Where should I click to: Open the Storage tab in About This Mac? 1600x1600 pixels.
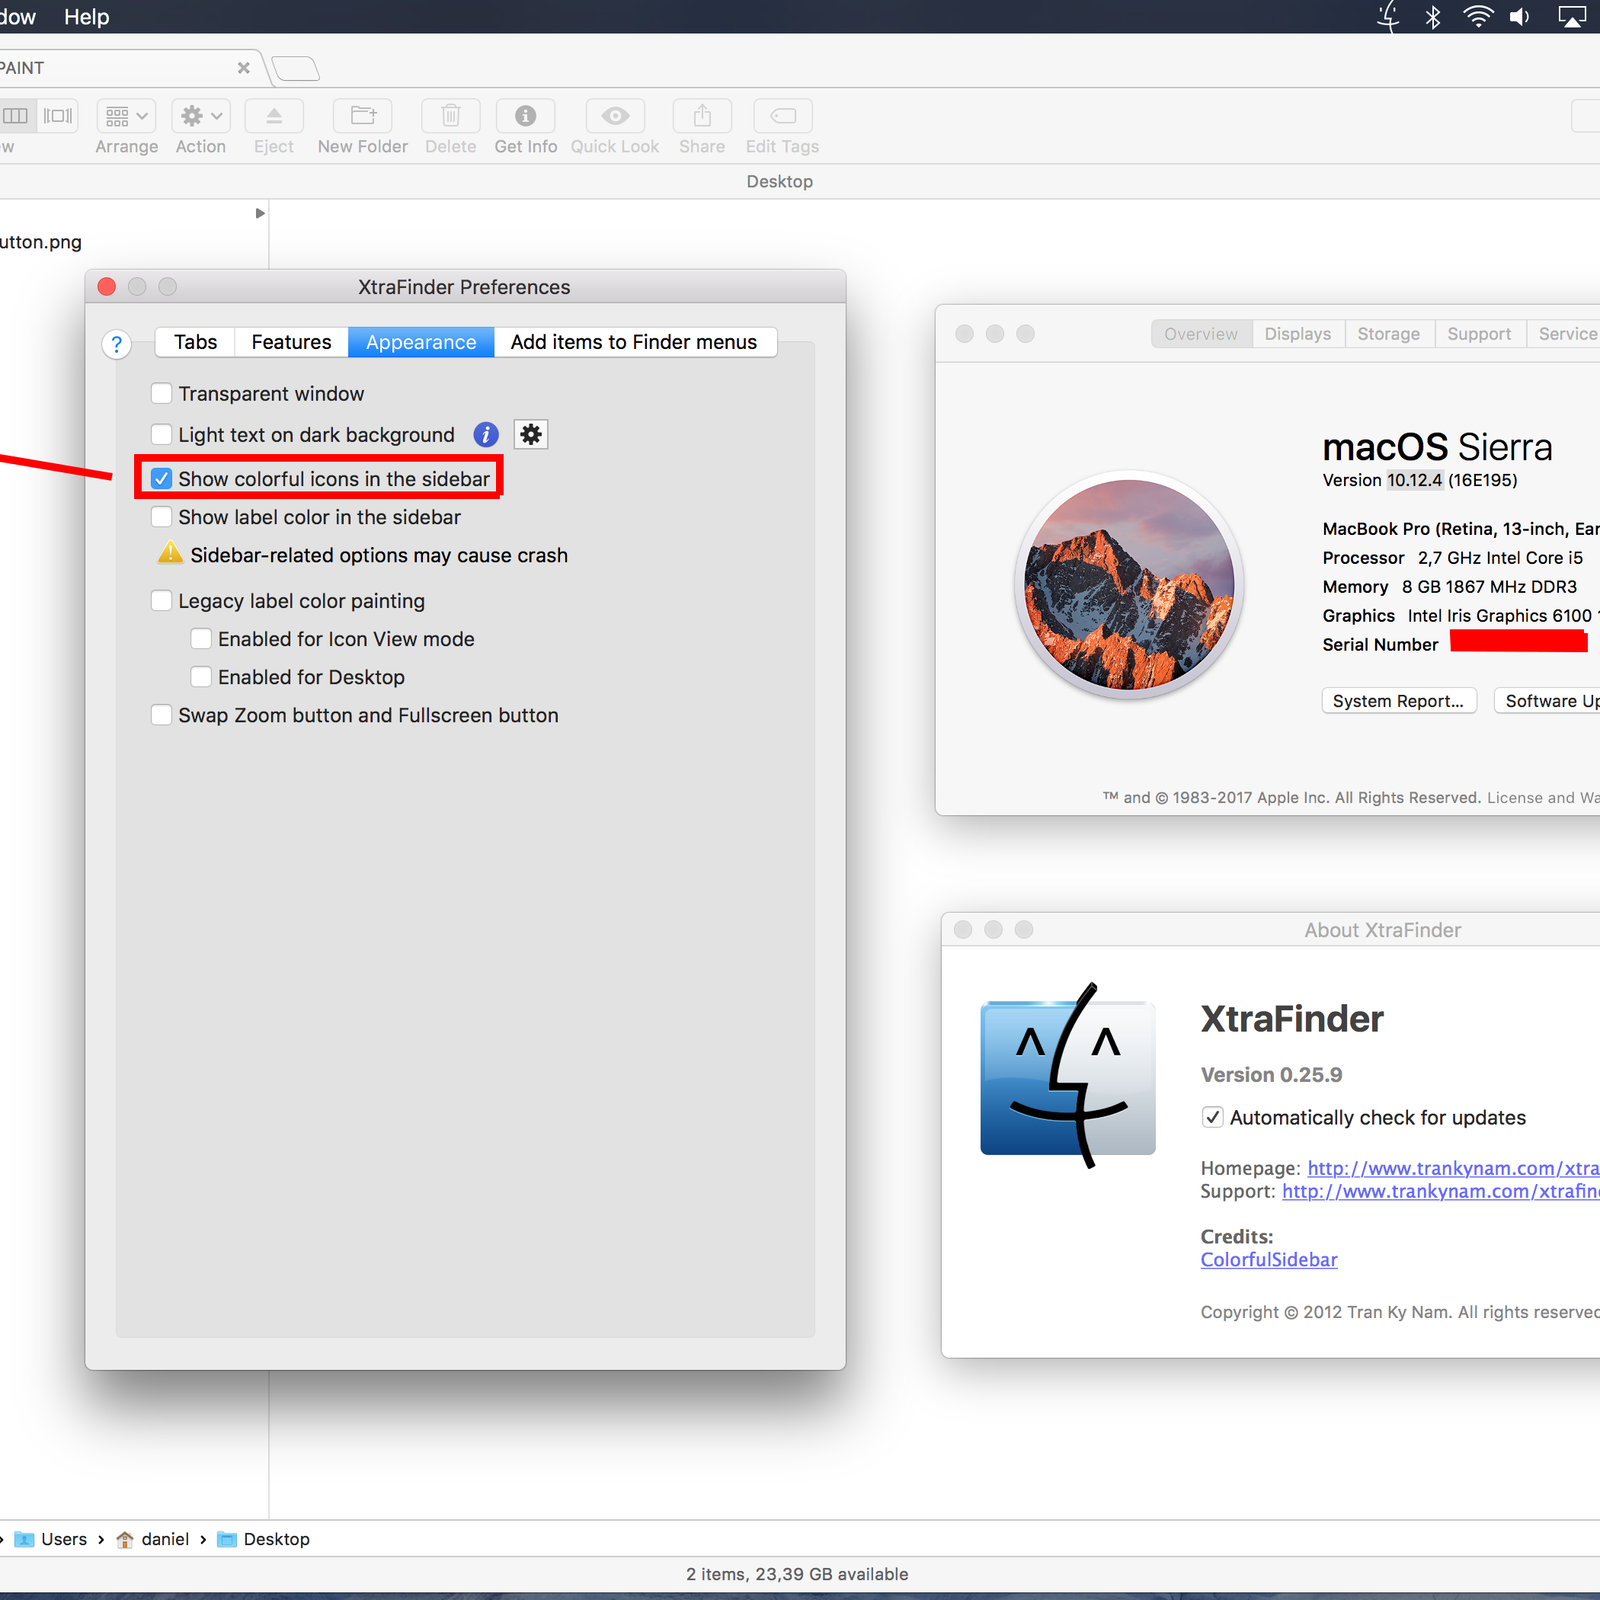1389,333
